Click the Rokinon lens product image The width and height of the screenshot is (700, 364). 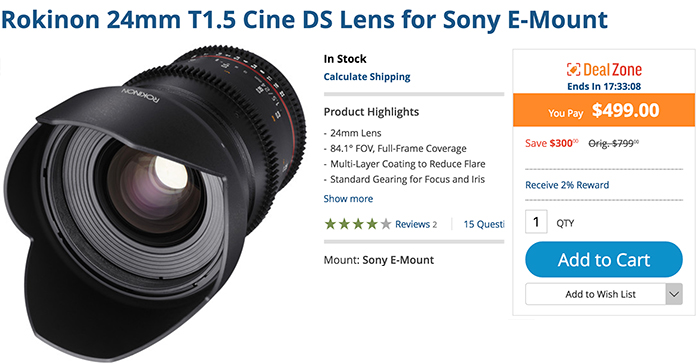click(154, 201)
